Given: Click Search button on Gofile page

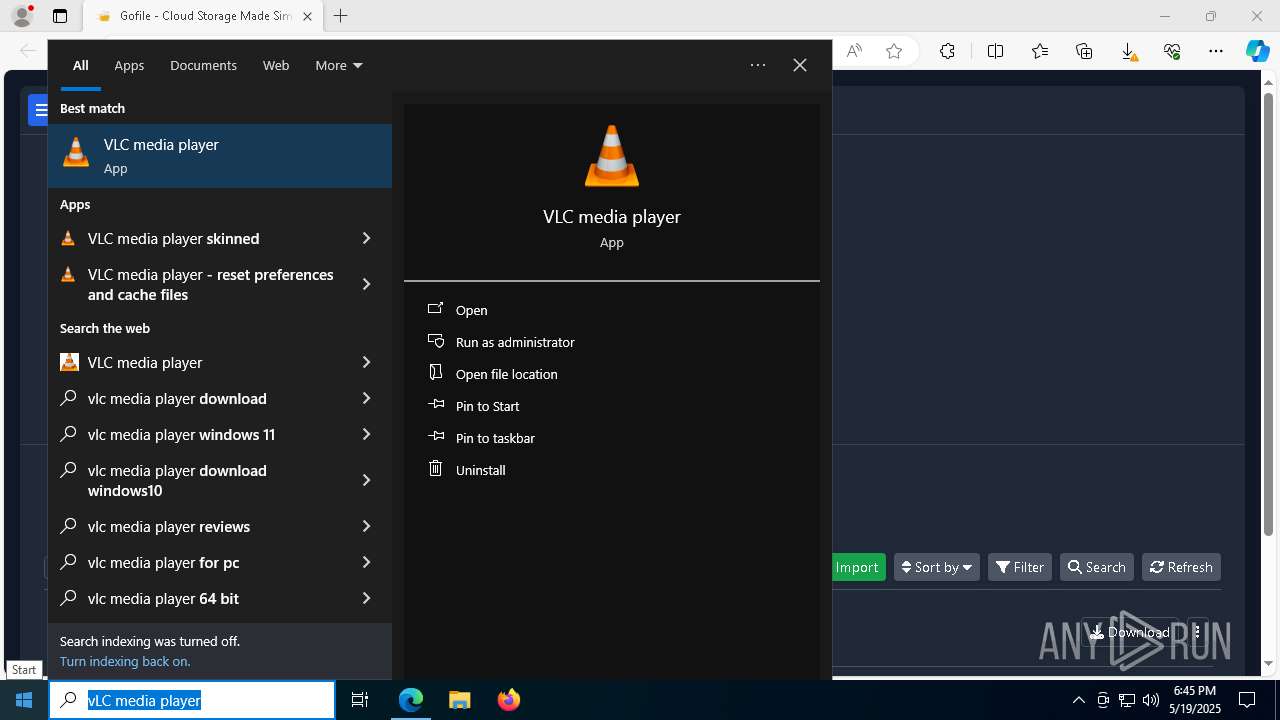Looking at the screenshot, I should coord(1097,567).
